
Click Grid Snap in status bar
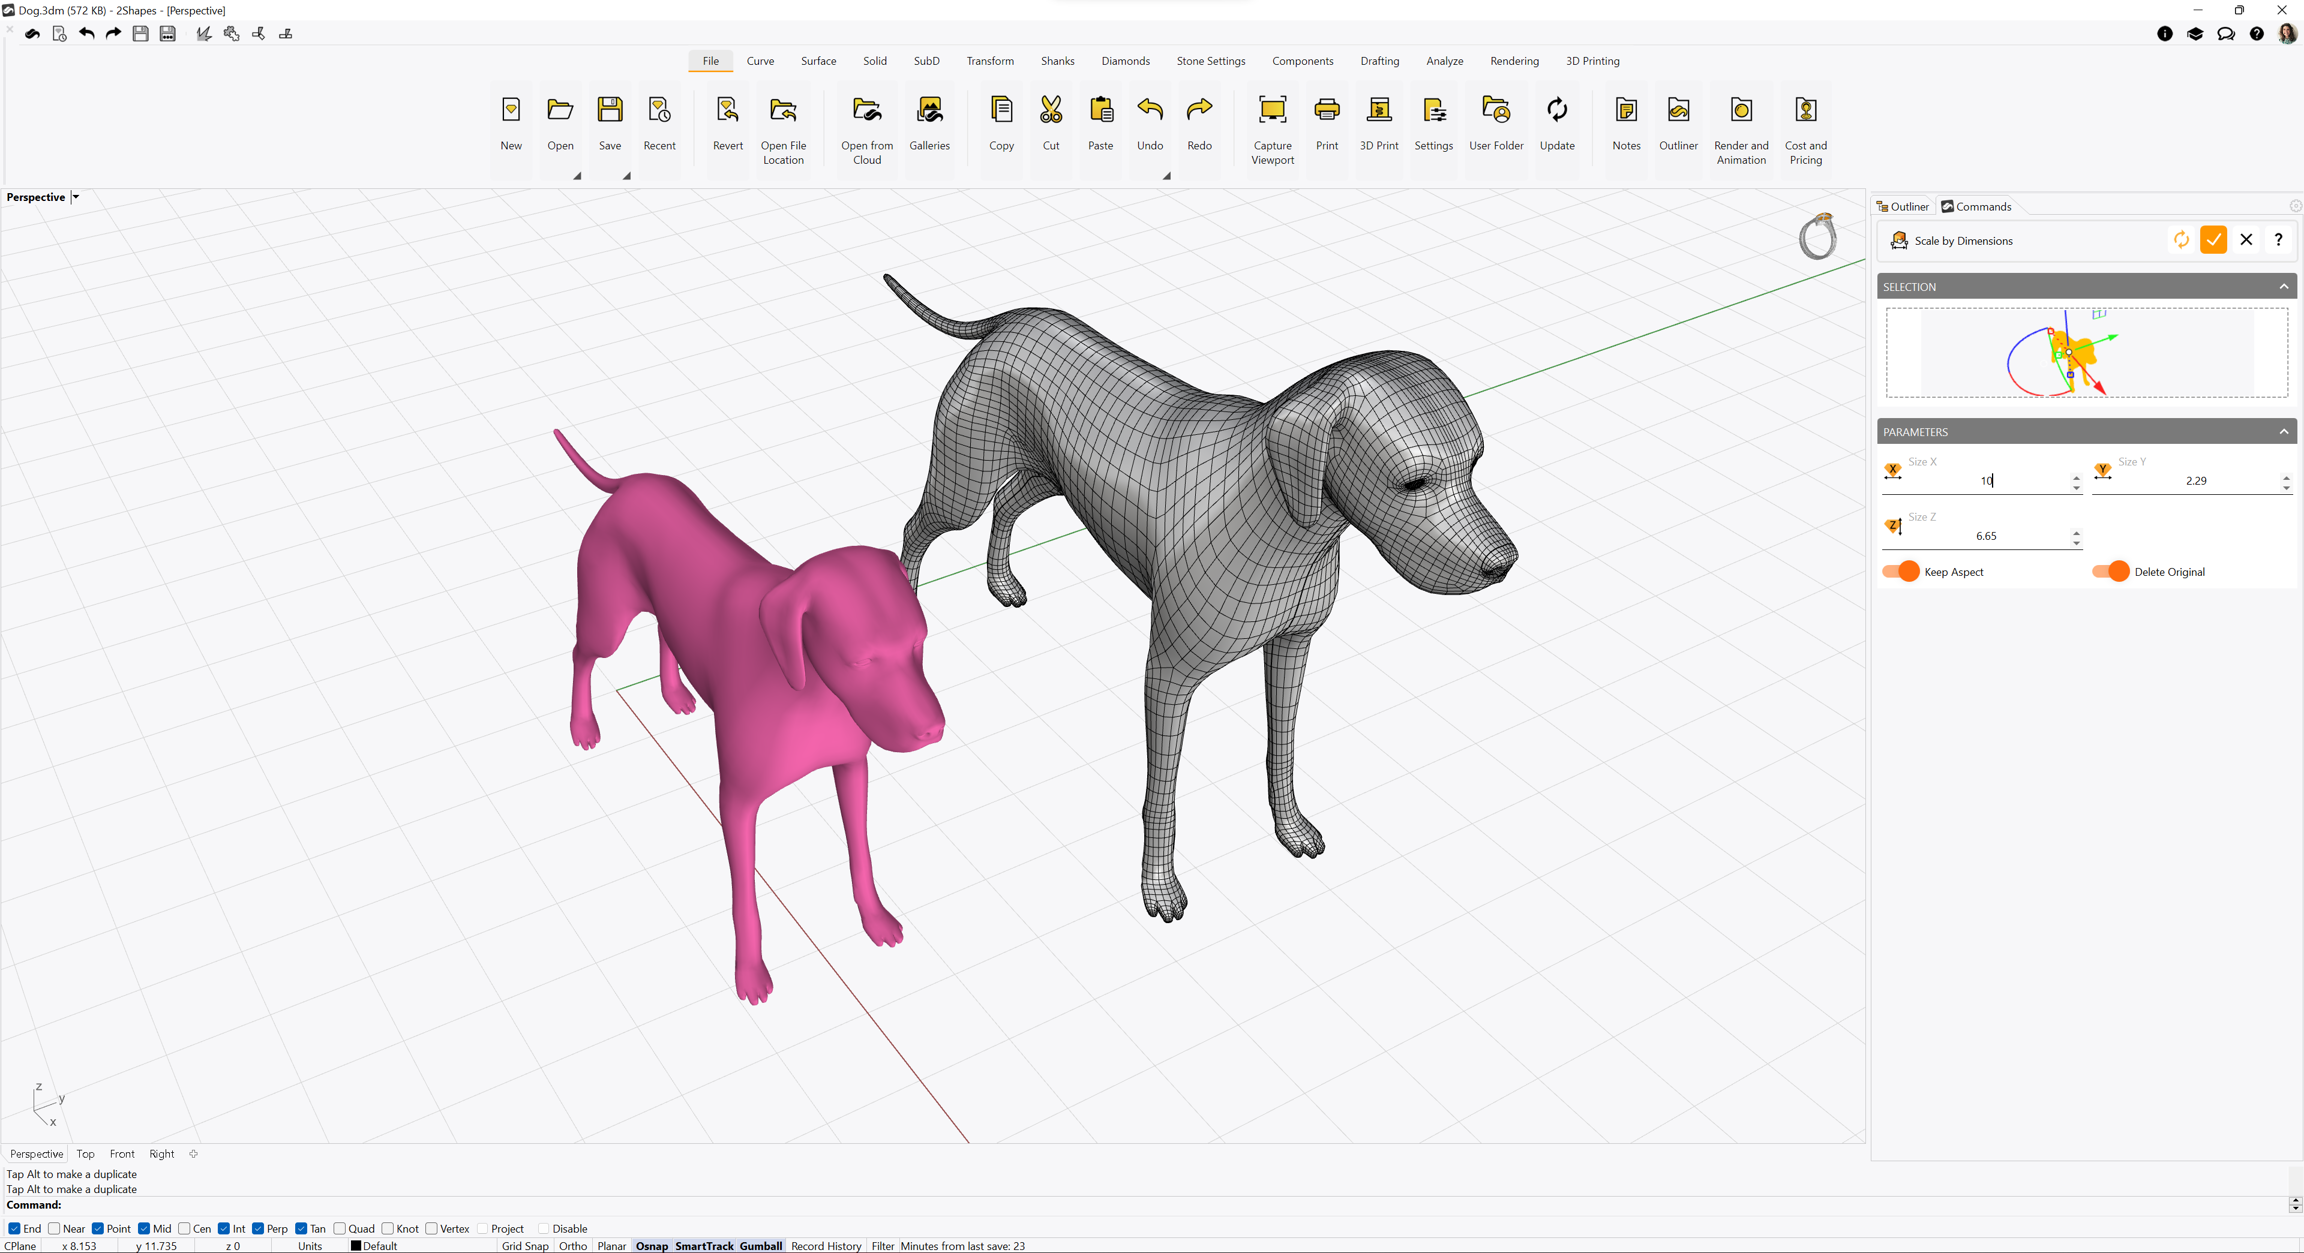(x=525, y=1246)
